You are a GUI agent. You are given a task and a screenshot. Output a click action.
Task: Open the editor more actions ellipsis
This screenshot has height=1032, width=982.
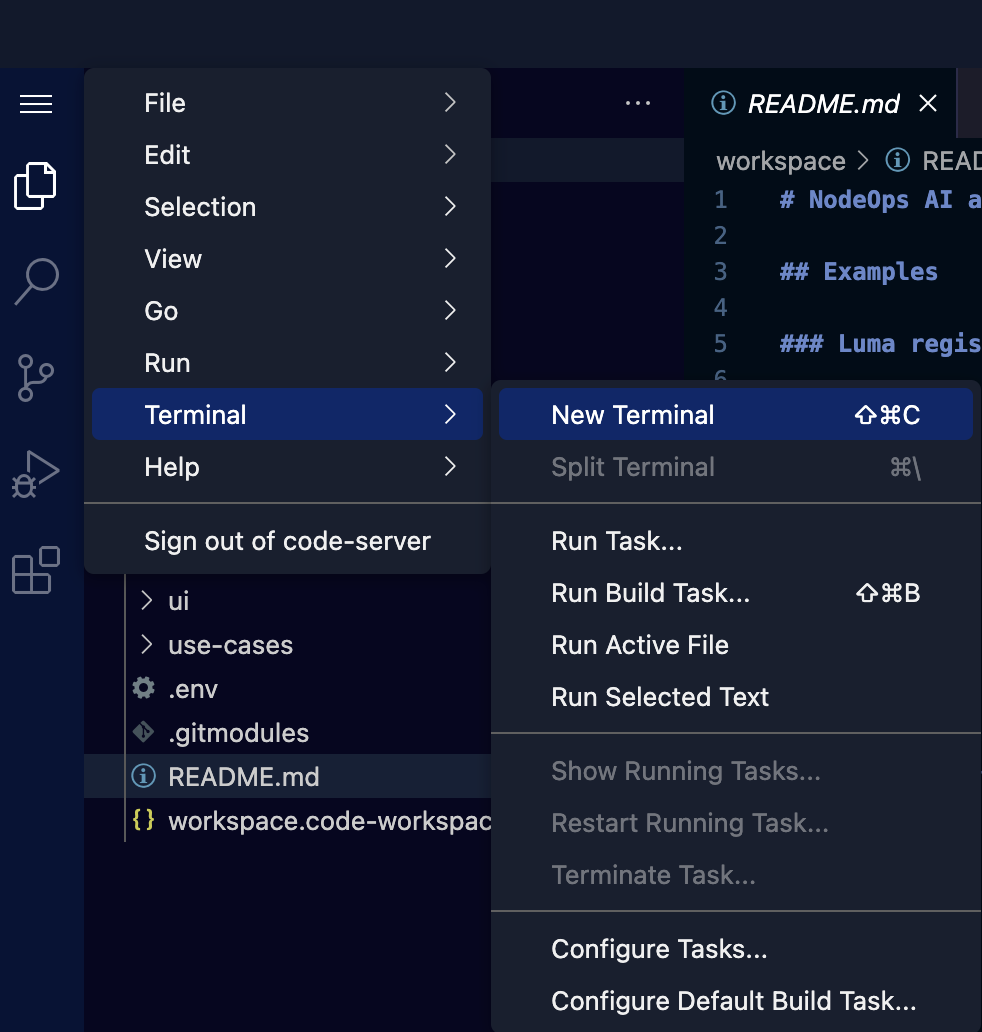click(637, 103)
